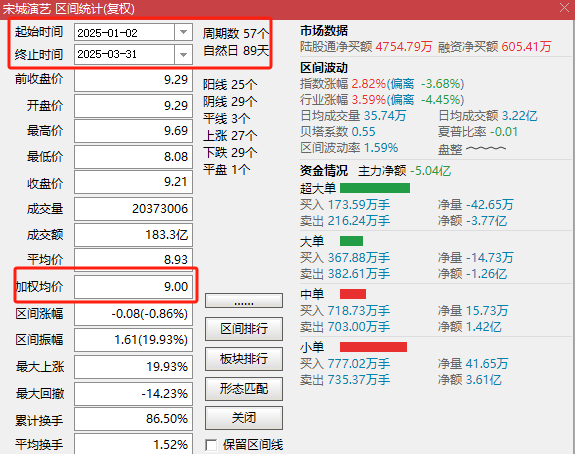Image resolution: width=575 pixels, height=454 pixels.
Task: Open the 终止时间 date dropdown arrow
Action: point(183,55)
